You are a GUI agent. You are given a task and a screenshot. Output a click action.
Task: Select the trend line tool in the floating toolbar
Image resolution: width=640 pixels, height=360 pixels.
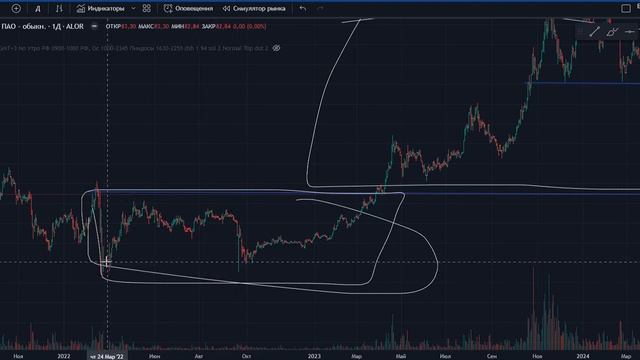point(594,31)
